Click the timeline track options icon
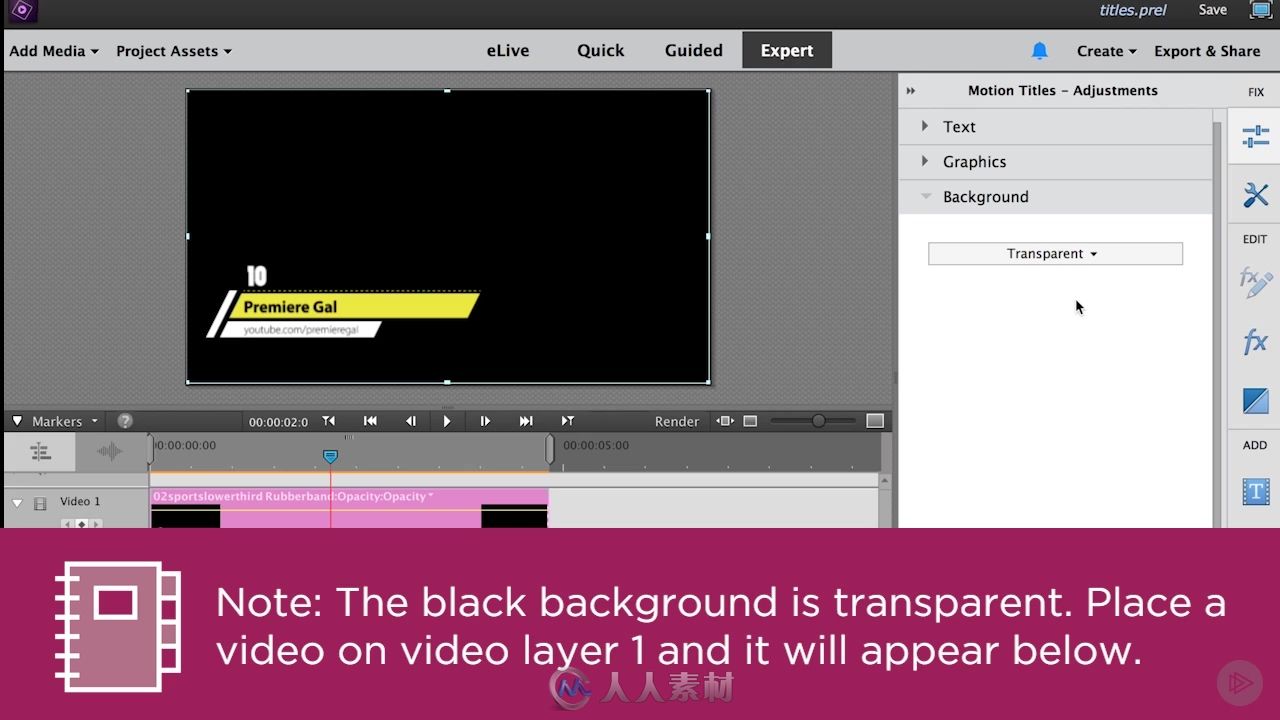The width and height of the screenshot is (1280, 720). coord(39,452)
